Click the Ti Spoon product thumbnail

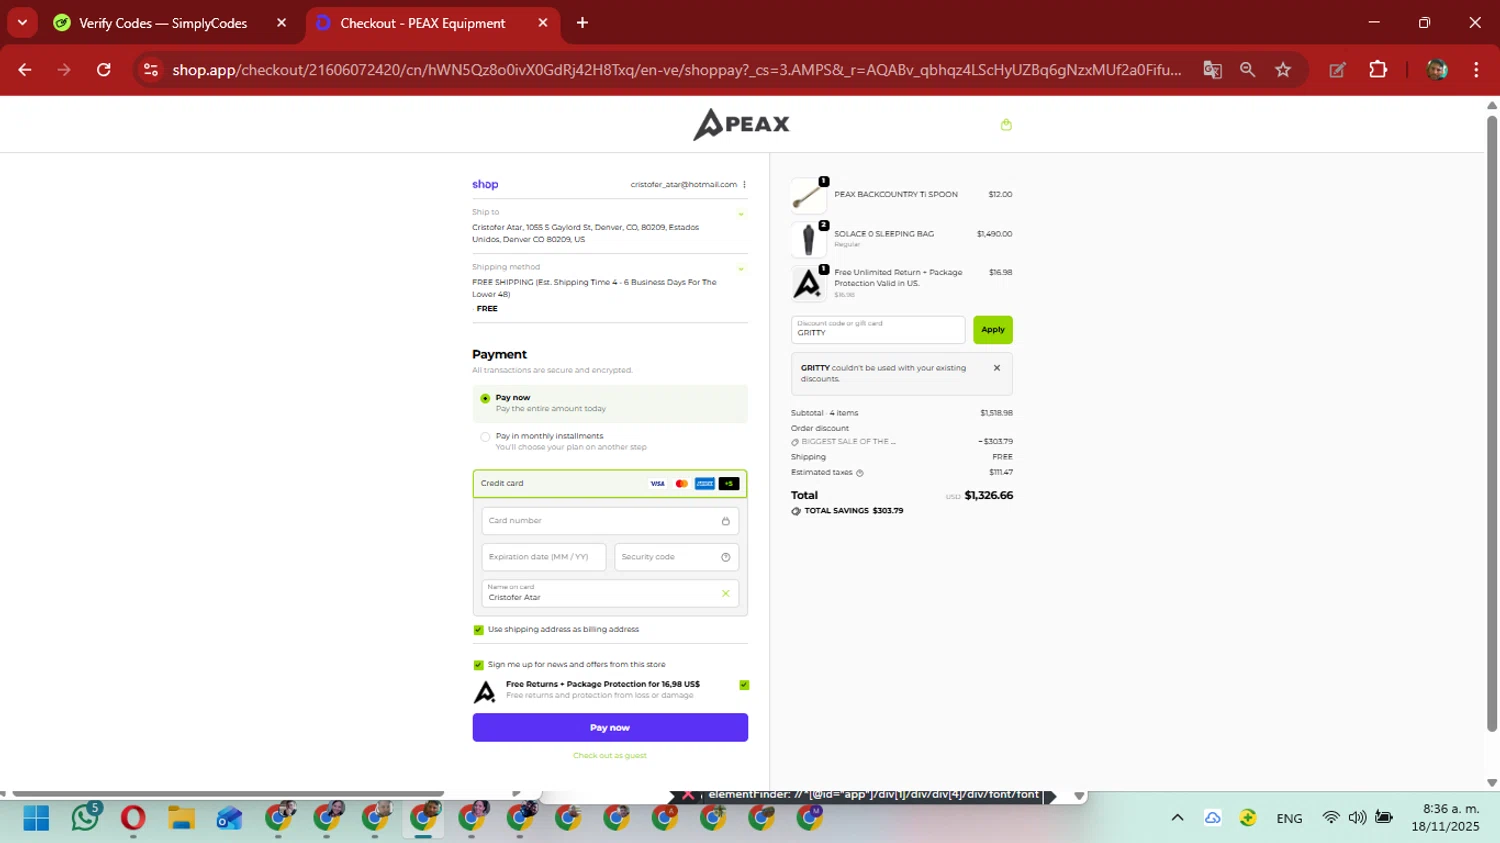click(x=808, y=196)
